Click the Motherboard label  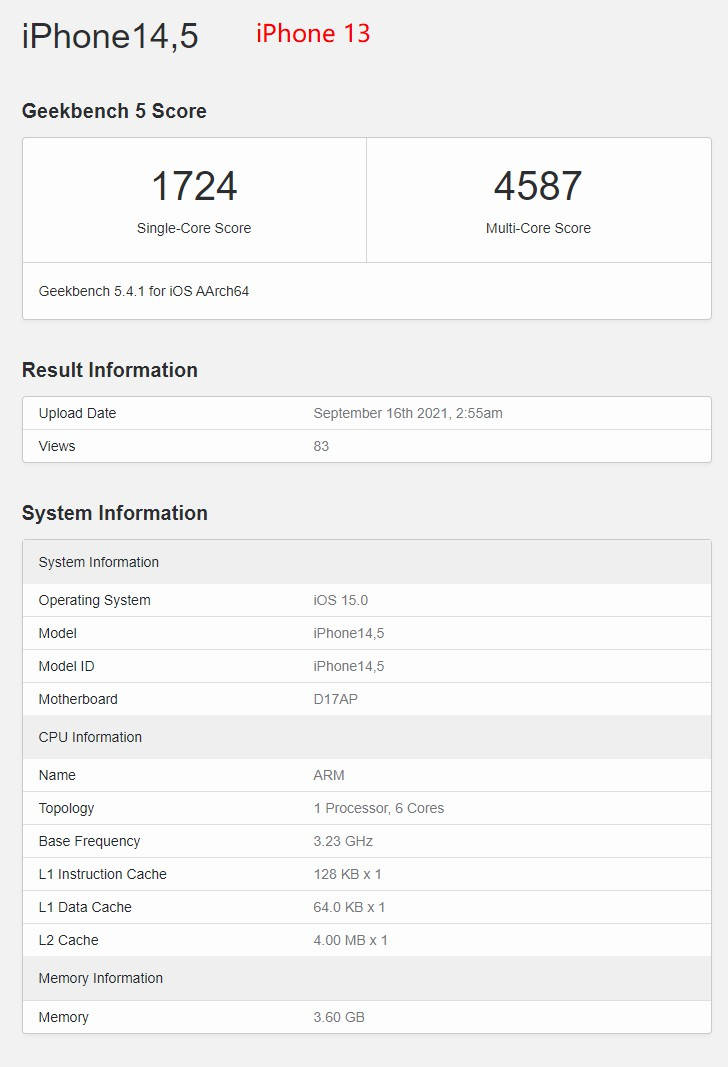point(78,699)
